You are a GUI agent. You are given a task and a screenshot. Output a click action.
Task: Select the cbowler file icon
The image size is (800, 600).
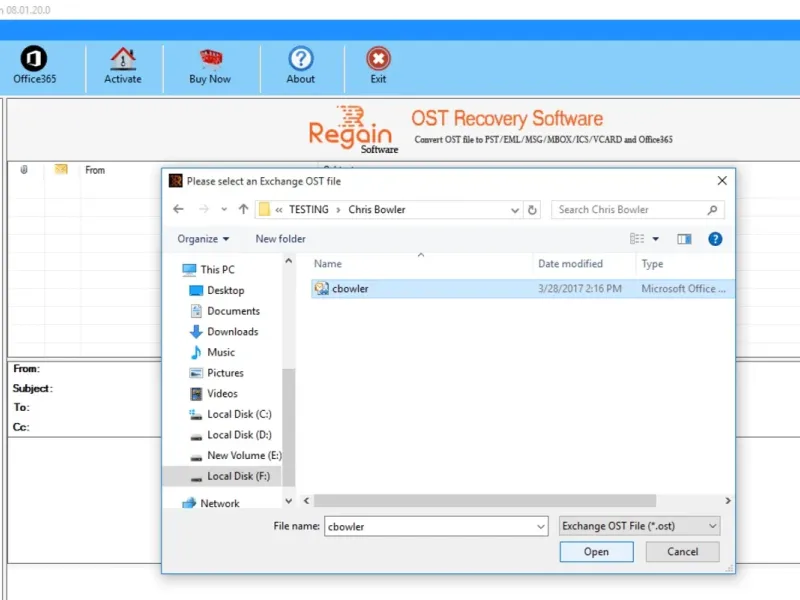click(x=321, y=289)
